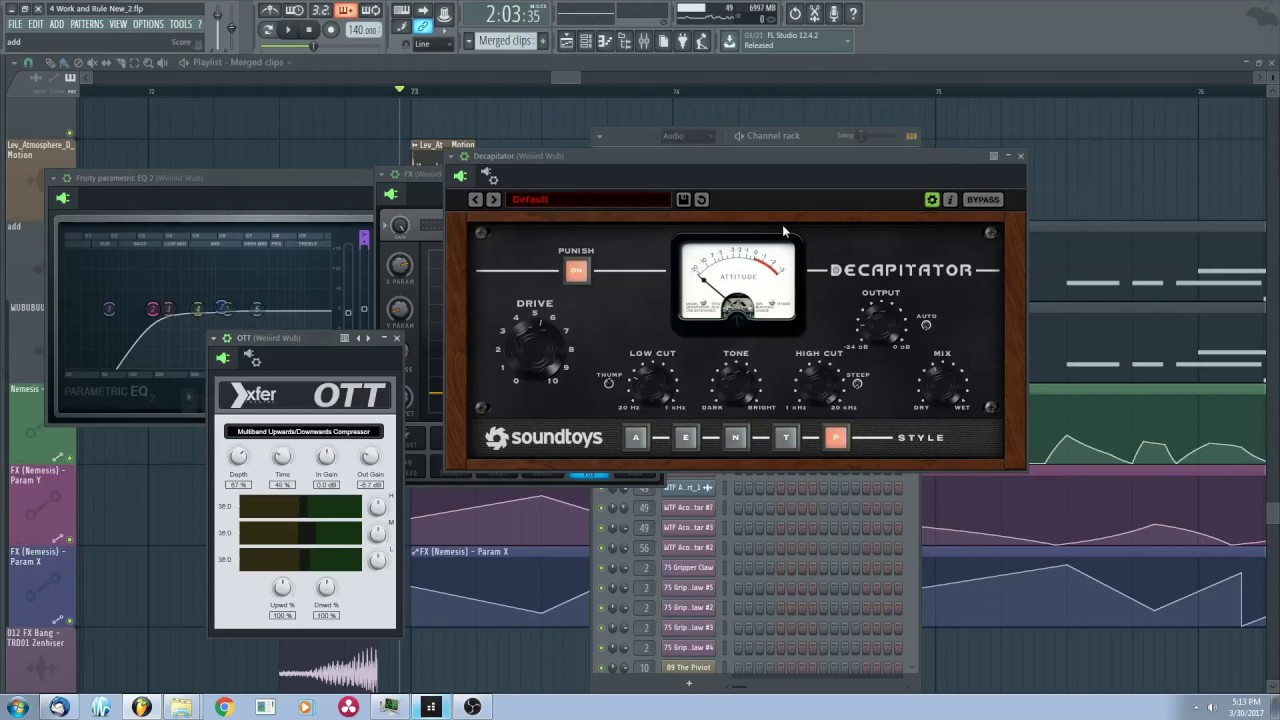Open the ADD menu
This screenshot has height=720, width=1280.
point(57,24)
